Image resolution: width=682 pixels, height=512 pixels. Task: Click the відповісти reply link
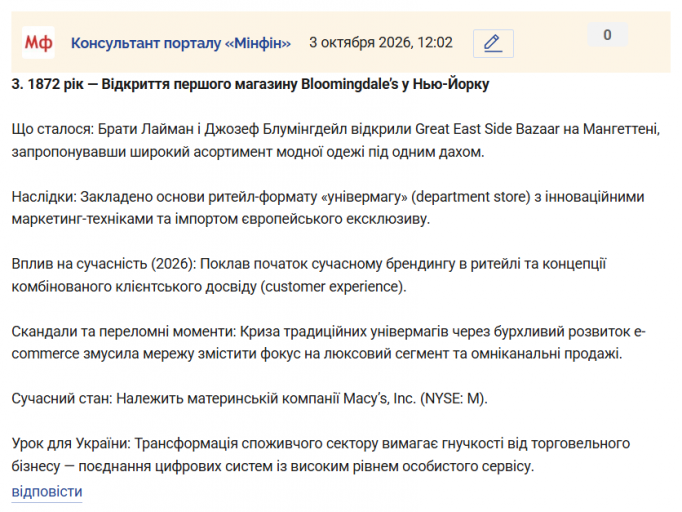47,491
